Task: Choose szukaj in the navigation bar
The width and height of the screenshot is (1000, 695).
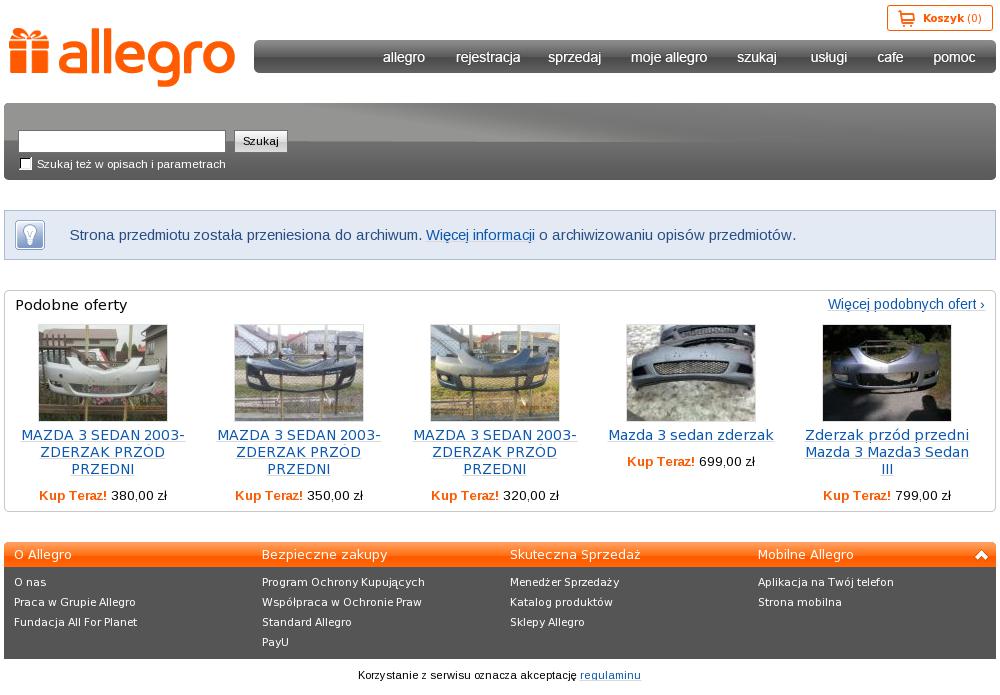Action: click(x=757, y=57)
